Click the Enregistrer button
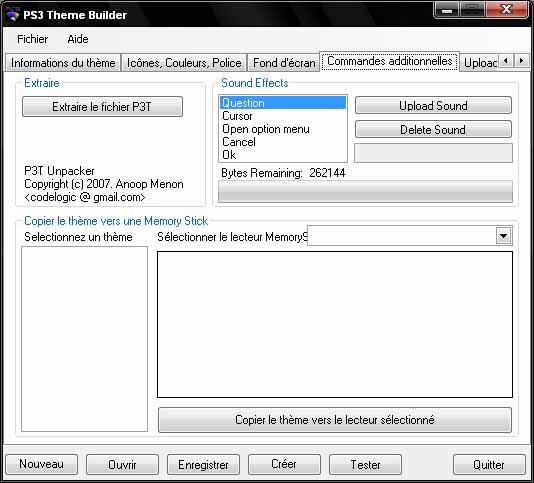The image size is (534, 483). click(203, 464)
